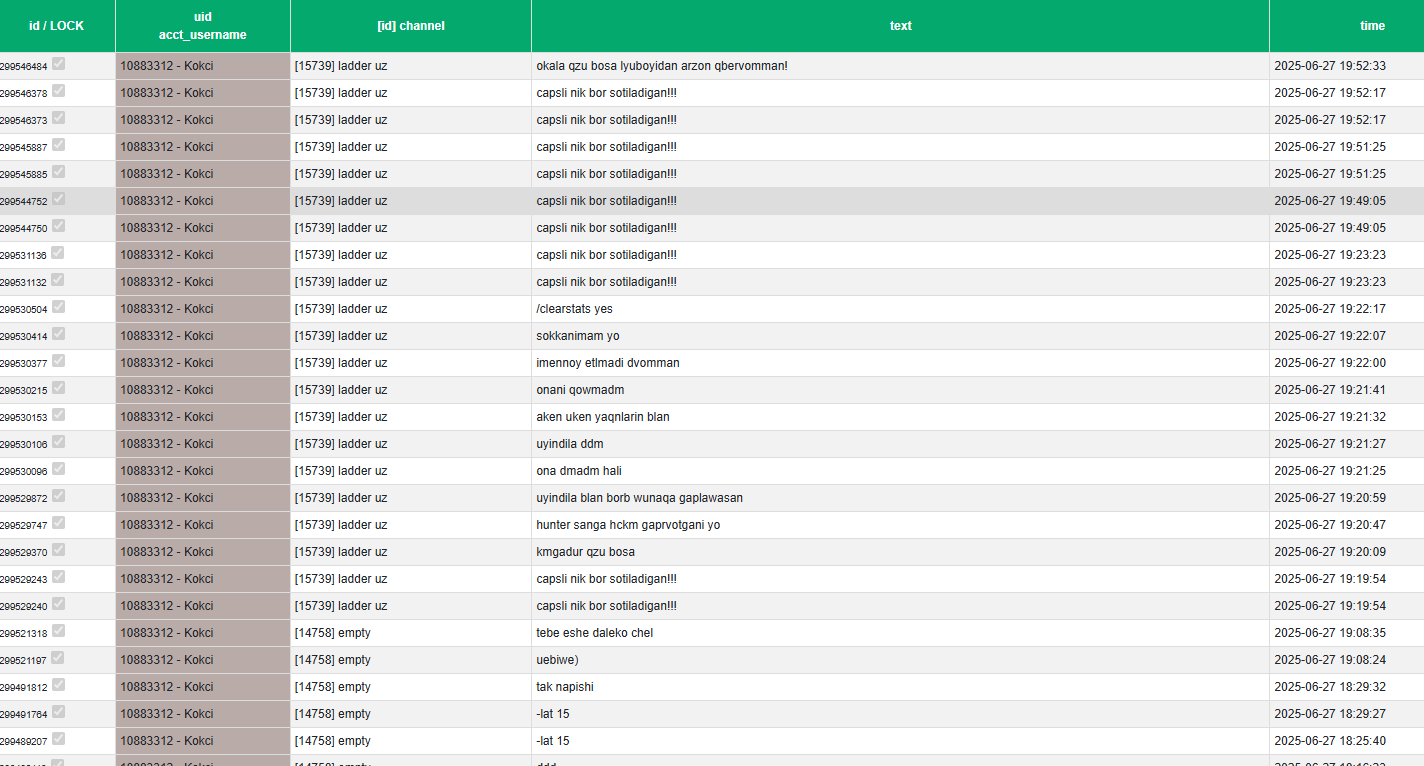Screen dimensions: 1424x766
Task: Toggle LOCK checkbox for row 299544752
Action: point(59,199)
